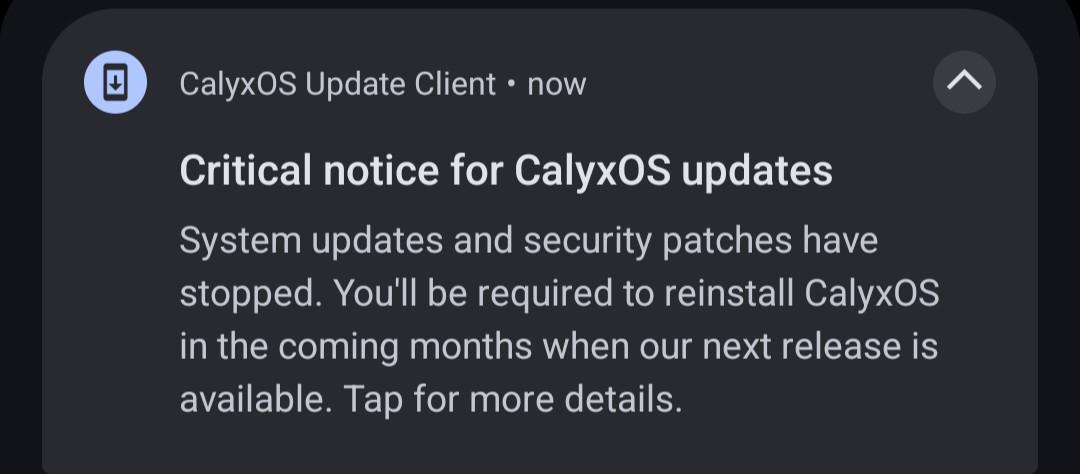Viewport: 1080px width, 474px height.
Task: Tap the line starting "stopped. You'll be required"
Action: pyautogui.click(x=559, y=294)
